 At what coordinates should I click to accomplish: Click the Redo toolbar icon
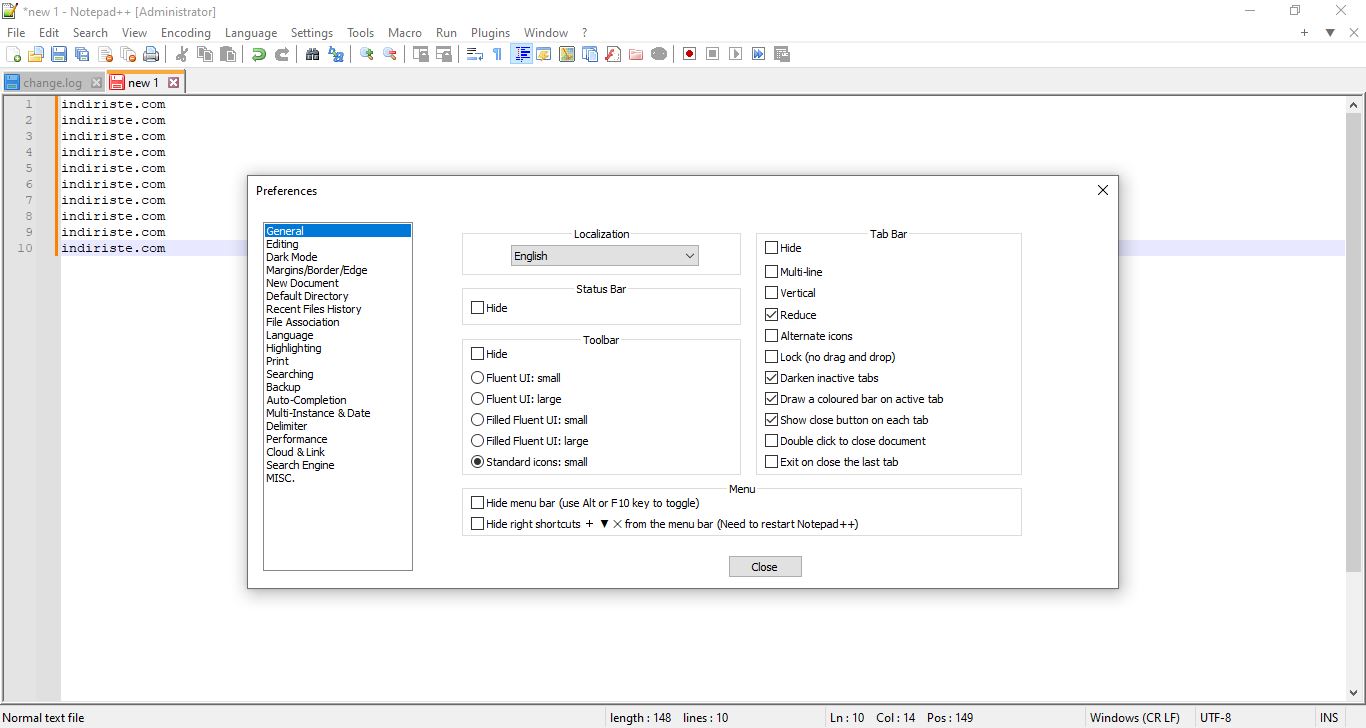[x=282, y=54]
